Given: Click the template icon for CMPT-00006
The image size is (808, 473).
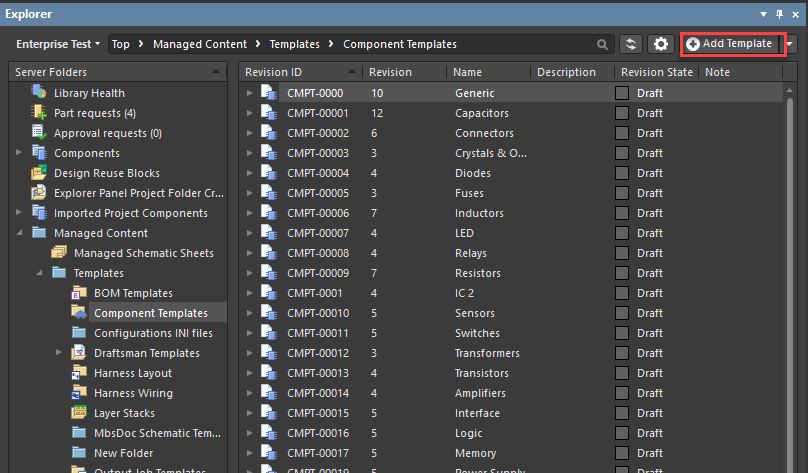Looking at the screenshot, I should point(268,213).
